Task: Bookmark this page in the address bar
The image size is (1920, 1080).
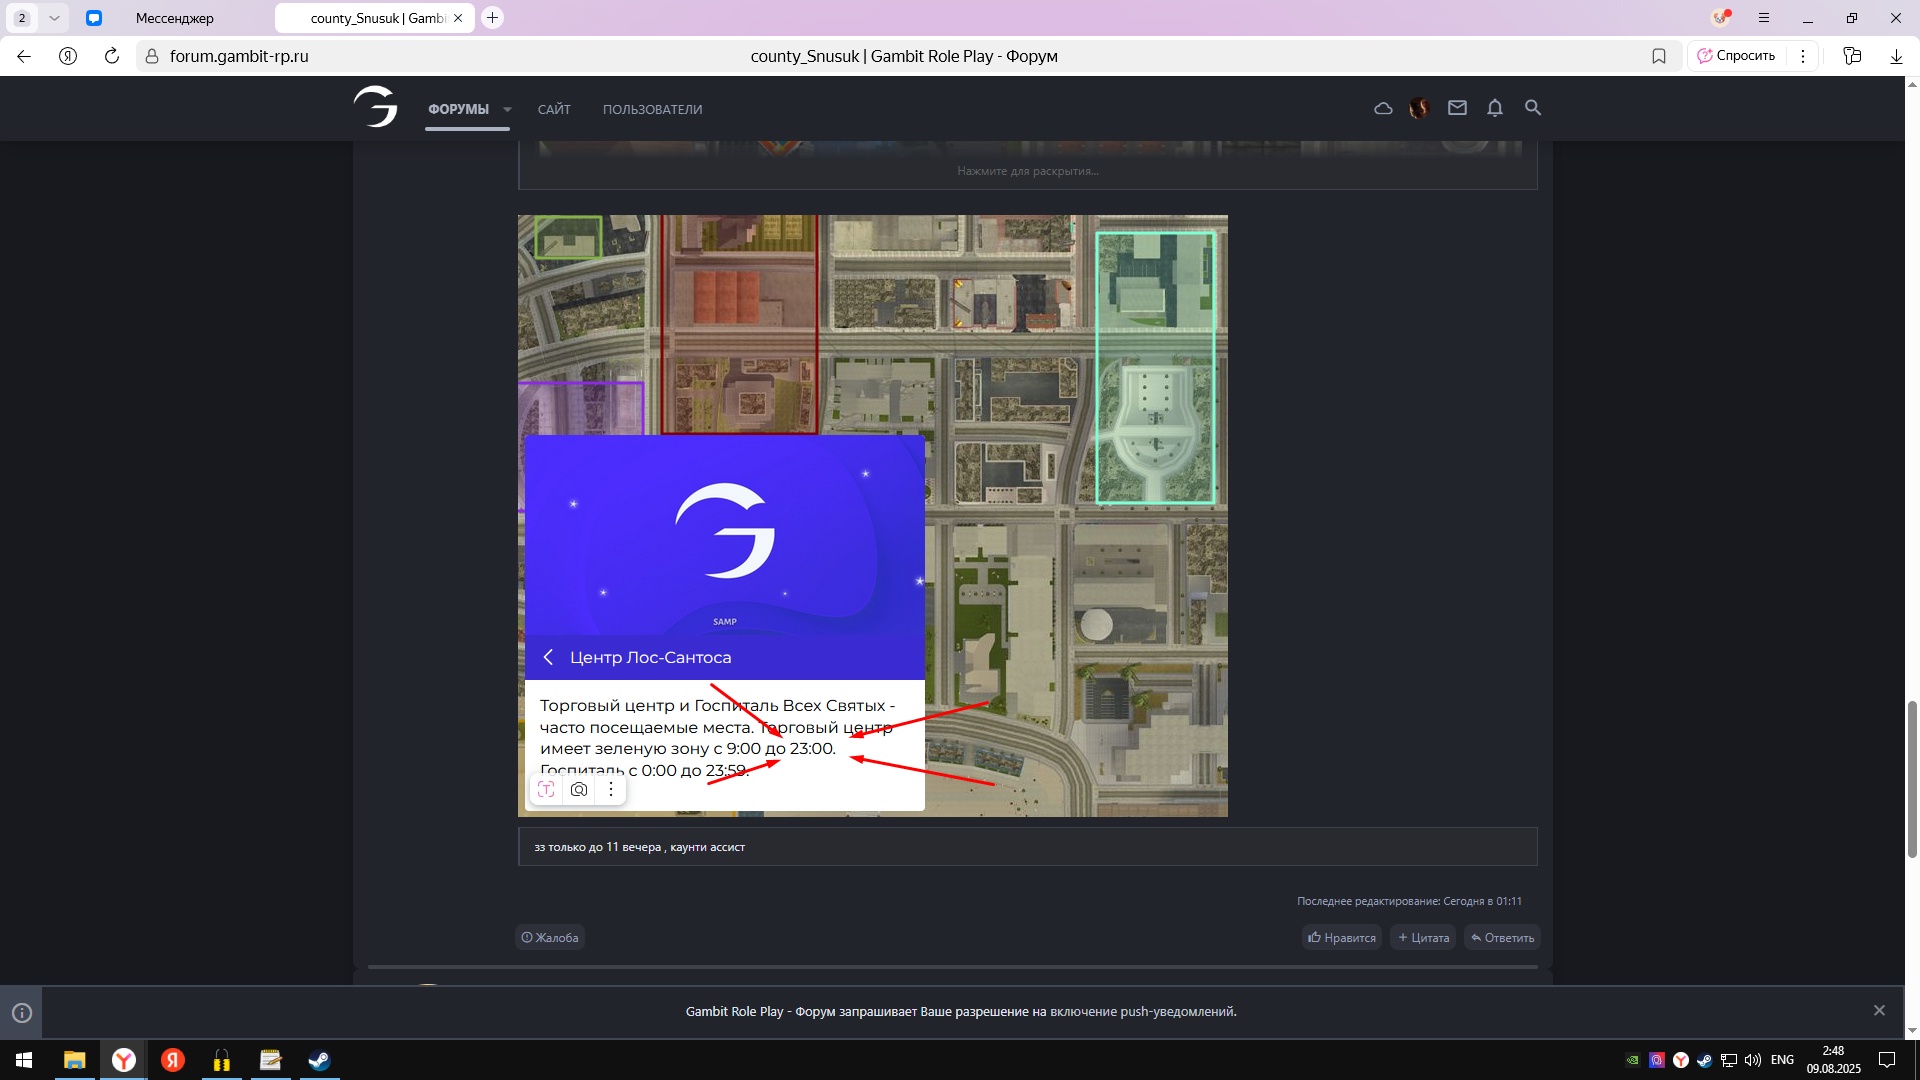Action: point(1659,56)
